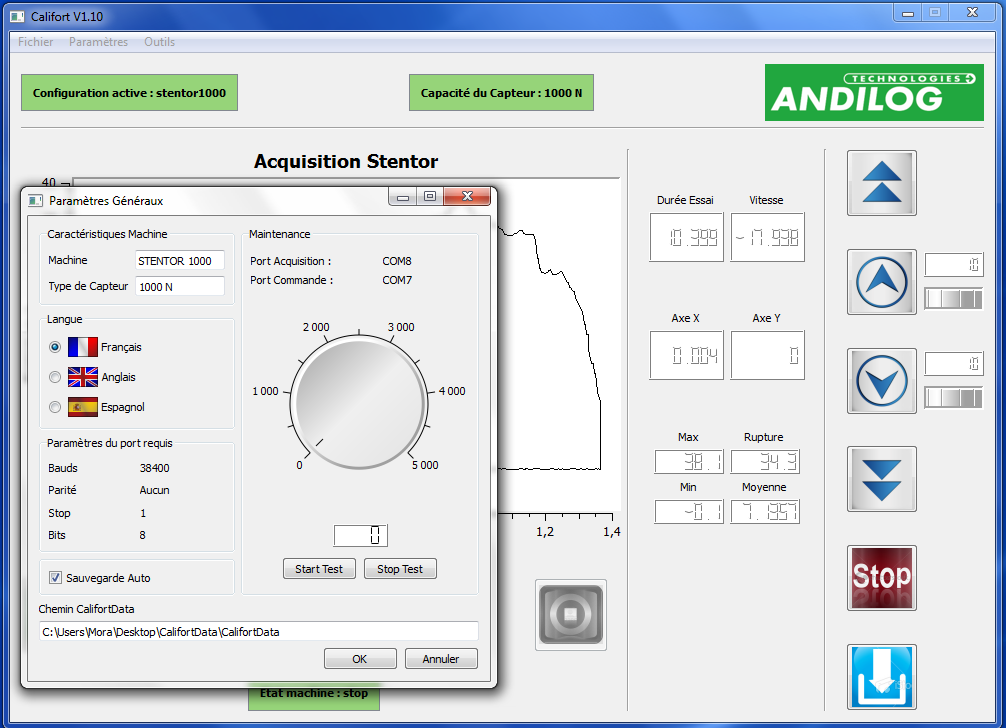Open the Fichier menu
The height and width of the screenshot is (728, 1006).
[x=35, y=42]
